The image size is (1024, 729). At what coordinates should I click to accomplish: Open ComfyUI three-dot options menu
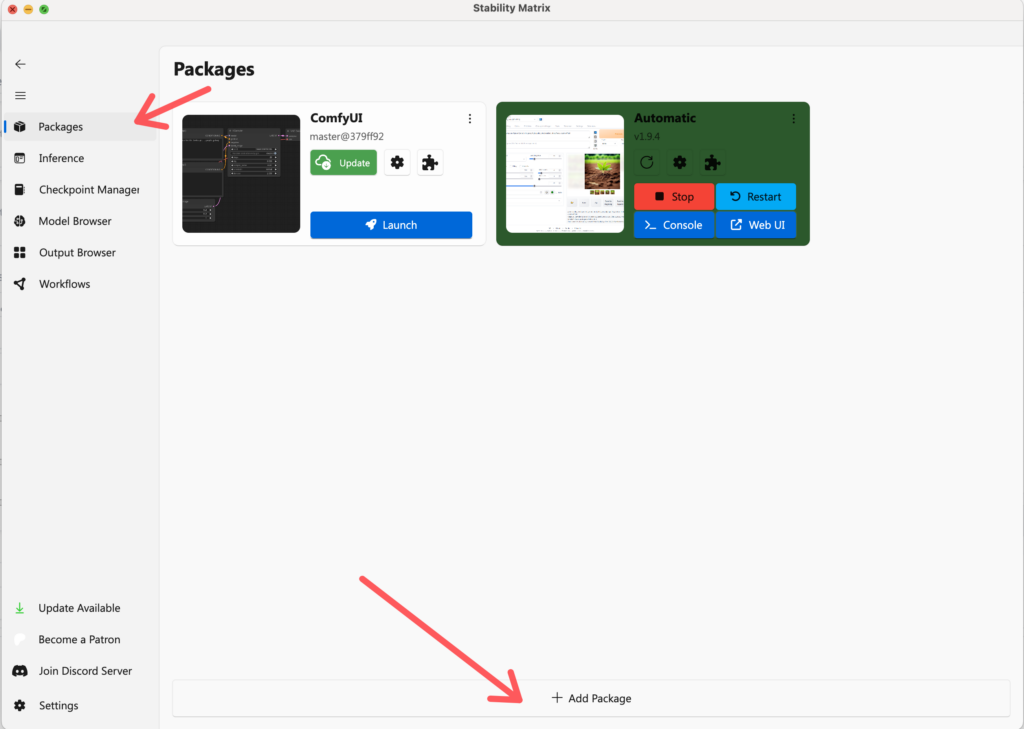pos(470,119)
